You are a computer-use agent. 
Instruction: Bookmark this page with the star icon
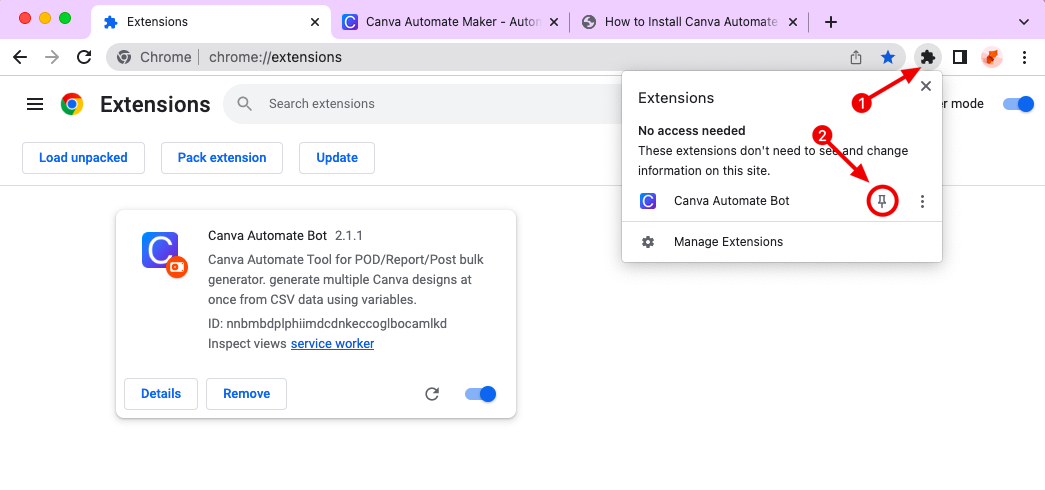(887, 57)
